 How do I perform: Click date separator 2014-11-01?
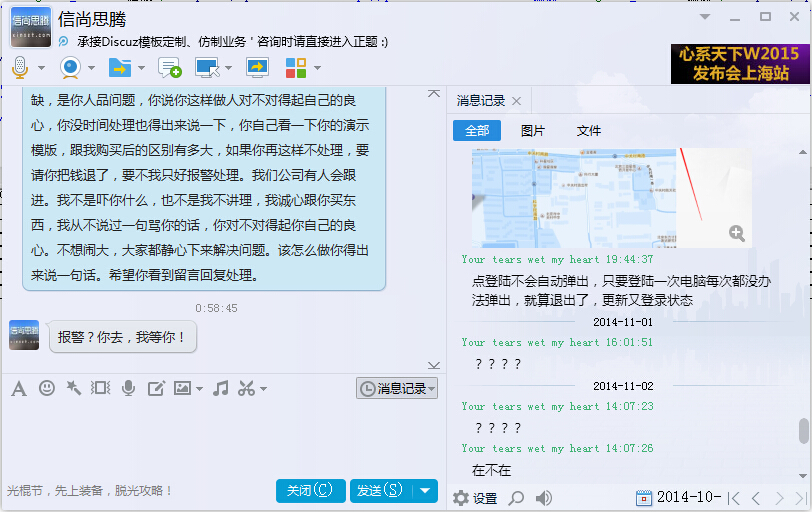coord(623,322)
